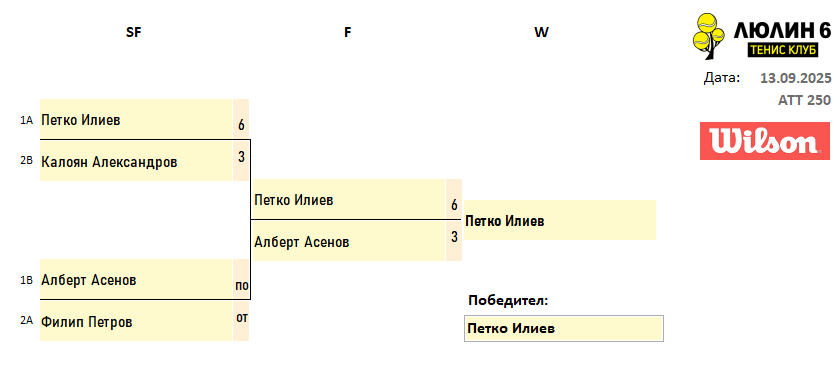This screenshot has height=380, width=840.
Task: Click the Победител name input box
Action: point(564,329)
